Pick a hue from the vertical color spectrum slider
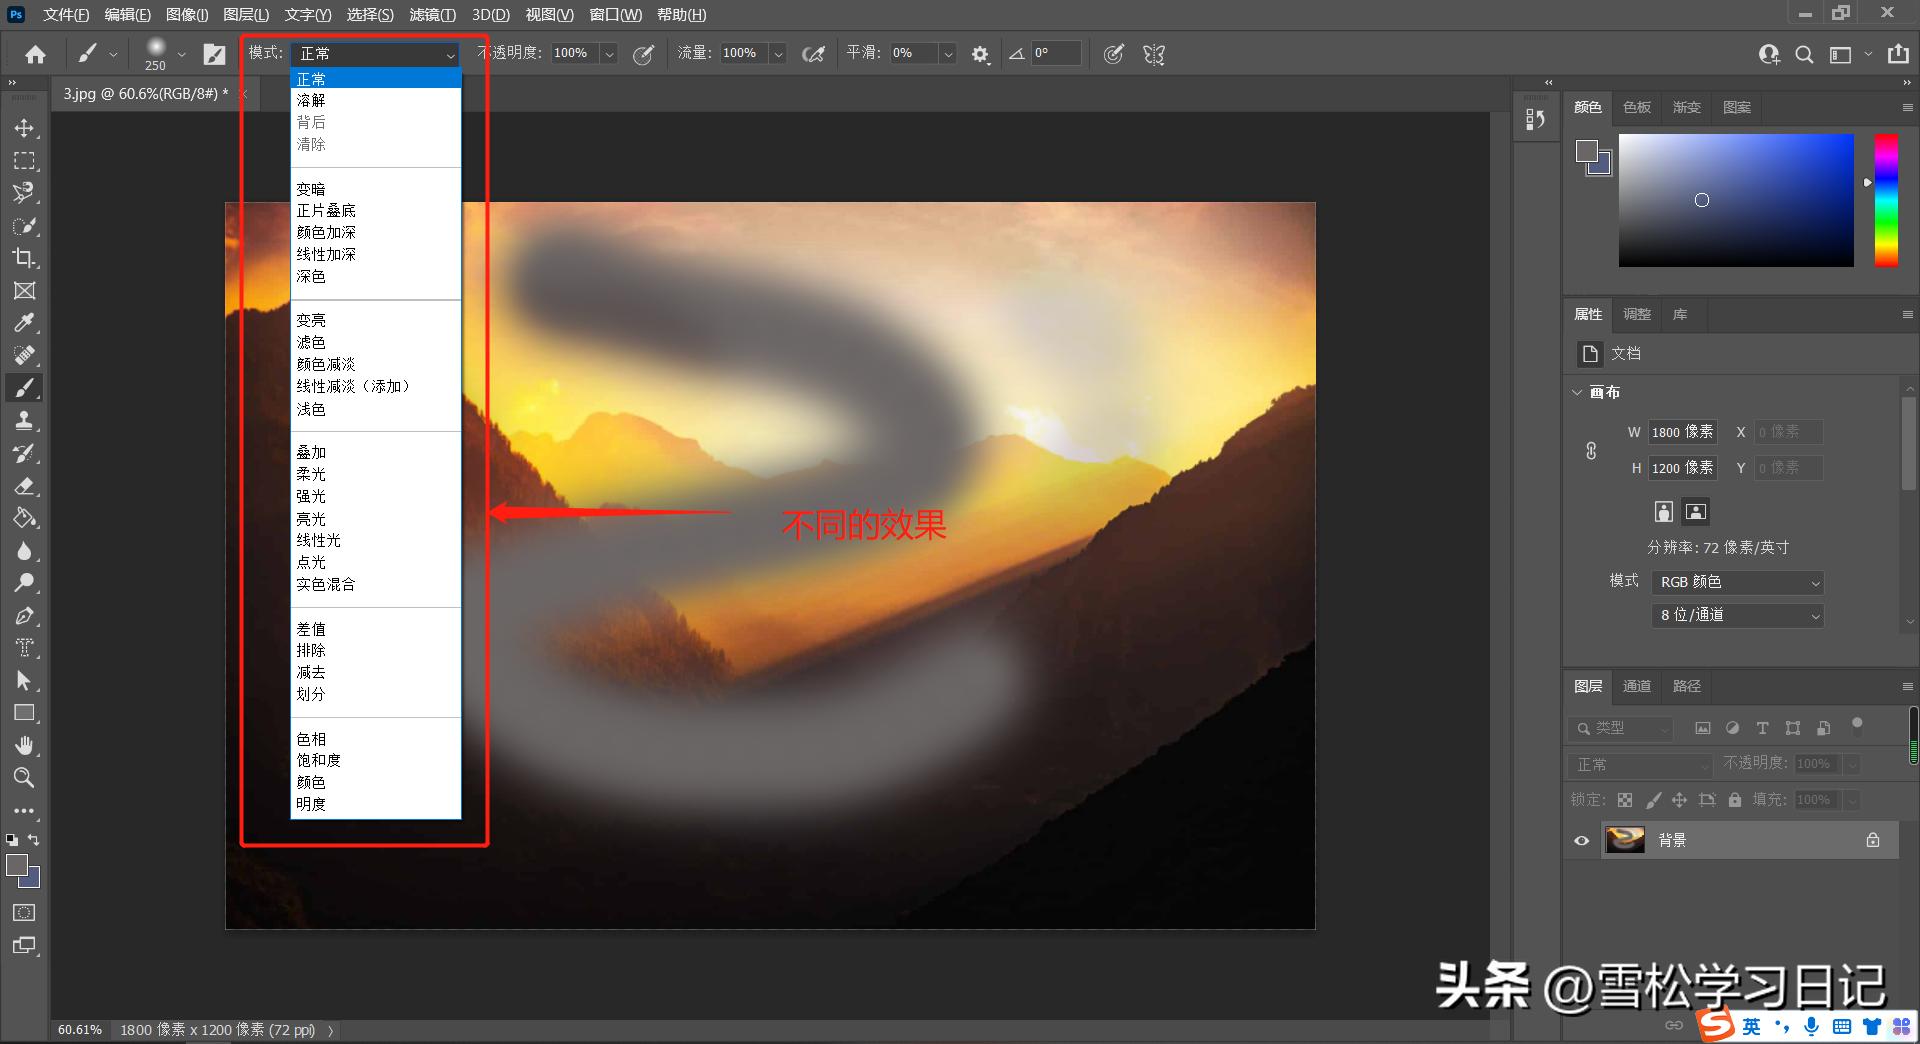This screenshot has height=1044, width=1920. (1888, 200)
